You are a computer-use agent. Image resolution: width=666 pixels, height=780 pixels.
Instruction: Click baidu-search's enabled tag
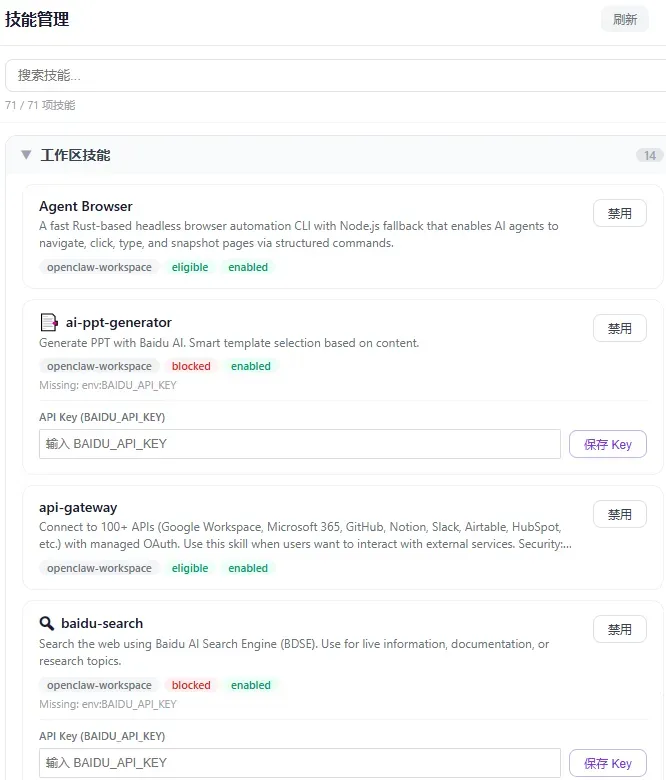tap(251, 685)
